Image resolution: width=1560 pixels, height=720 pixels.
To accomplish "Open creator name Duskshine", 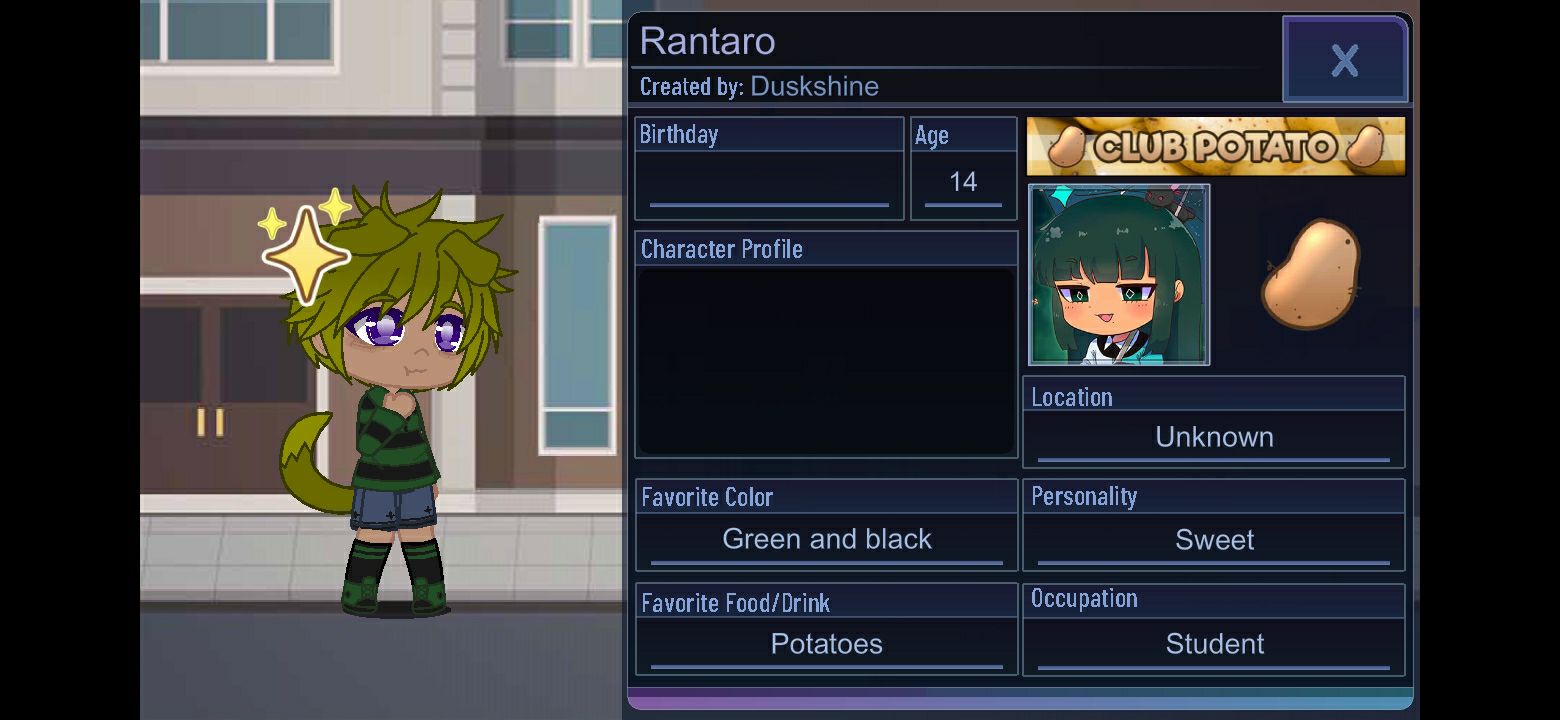I will pyautogui.click(x=814, y=86).
